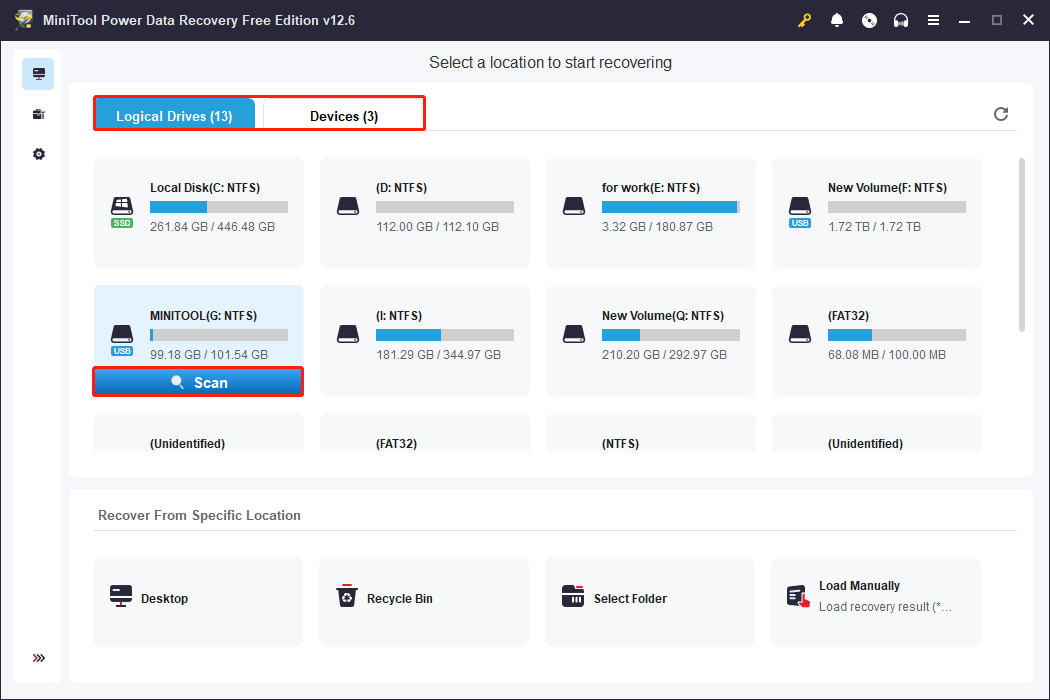
Task: Switch to the Devices tab
Action: tap(341, 116)
